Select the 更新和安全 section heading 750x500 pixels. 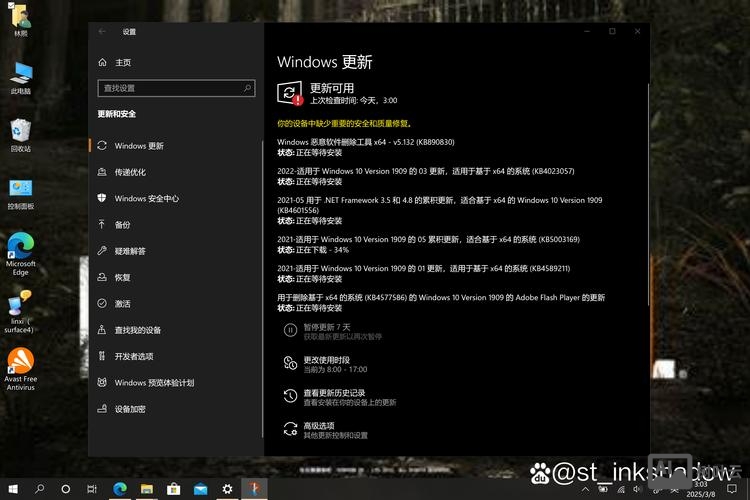[x=117, y=114]
